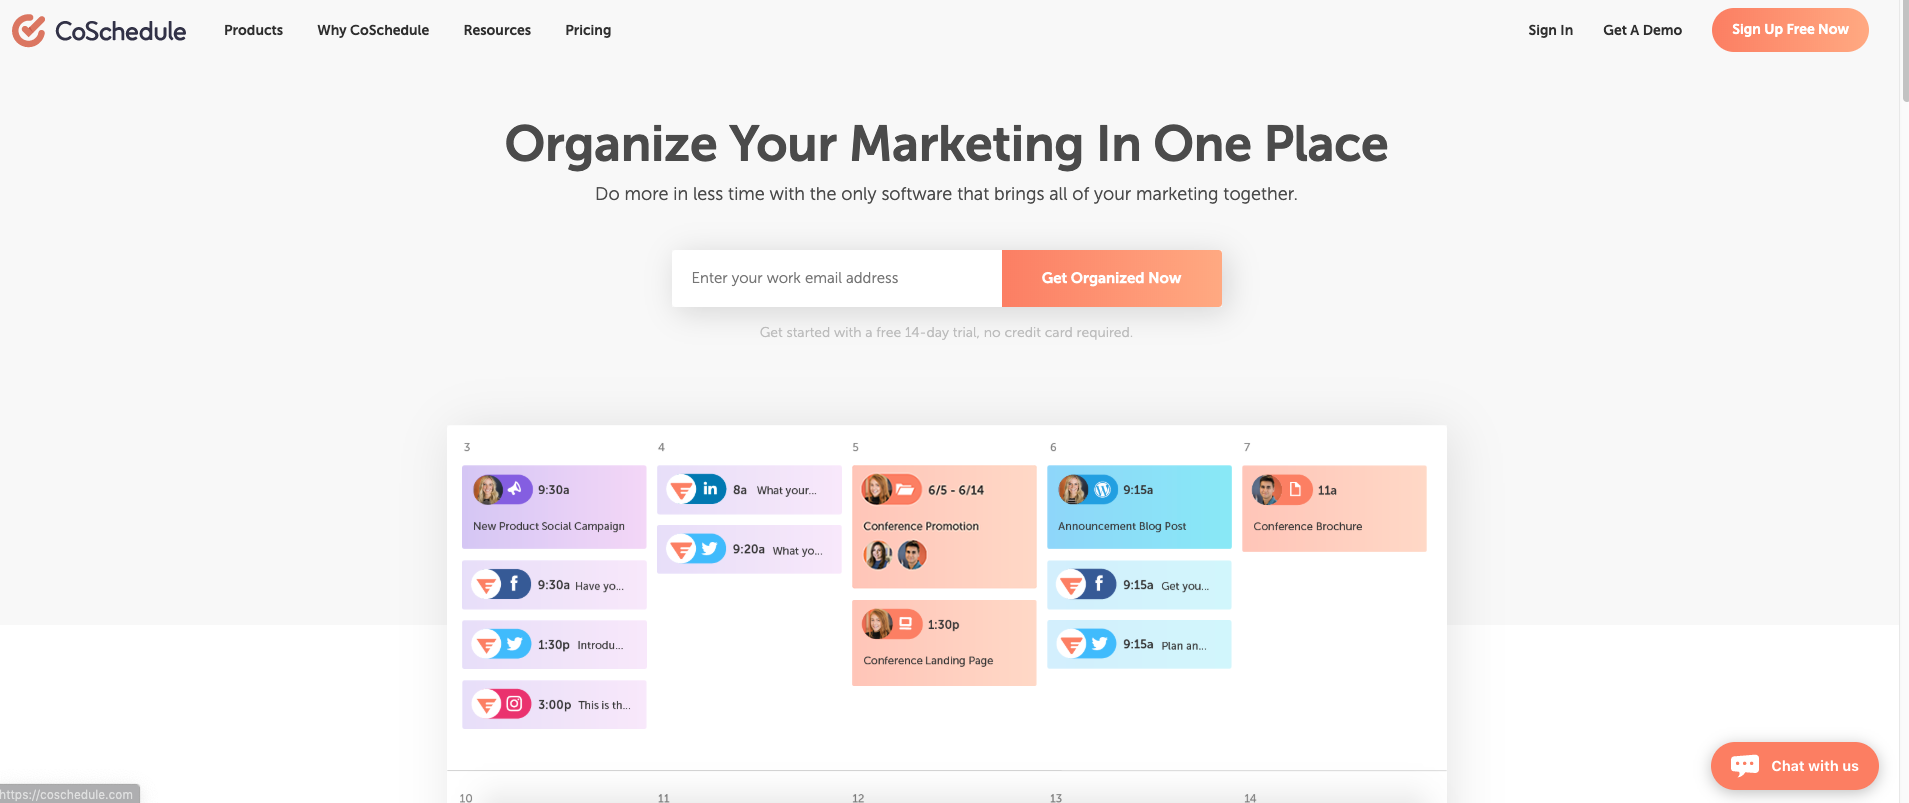Click the laptop icon on Conference Landing Page
Screen dimensions: 1909x803
[905, 623]
